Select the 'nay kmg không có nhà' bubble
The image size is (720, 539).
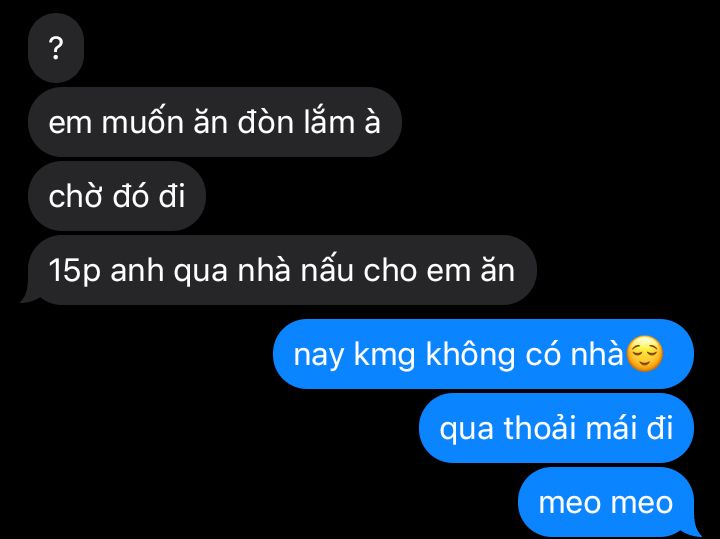483,354
